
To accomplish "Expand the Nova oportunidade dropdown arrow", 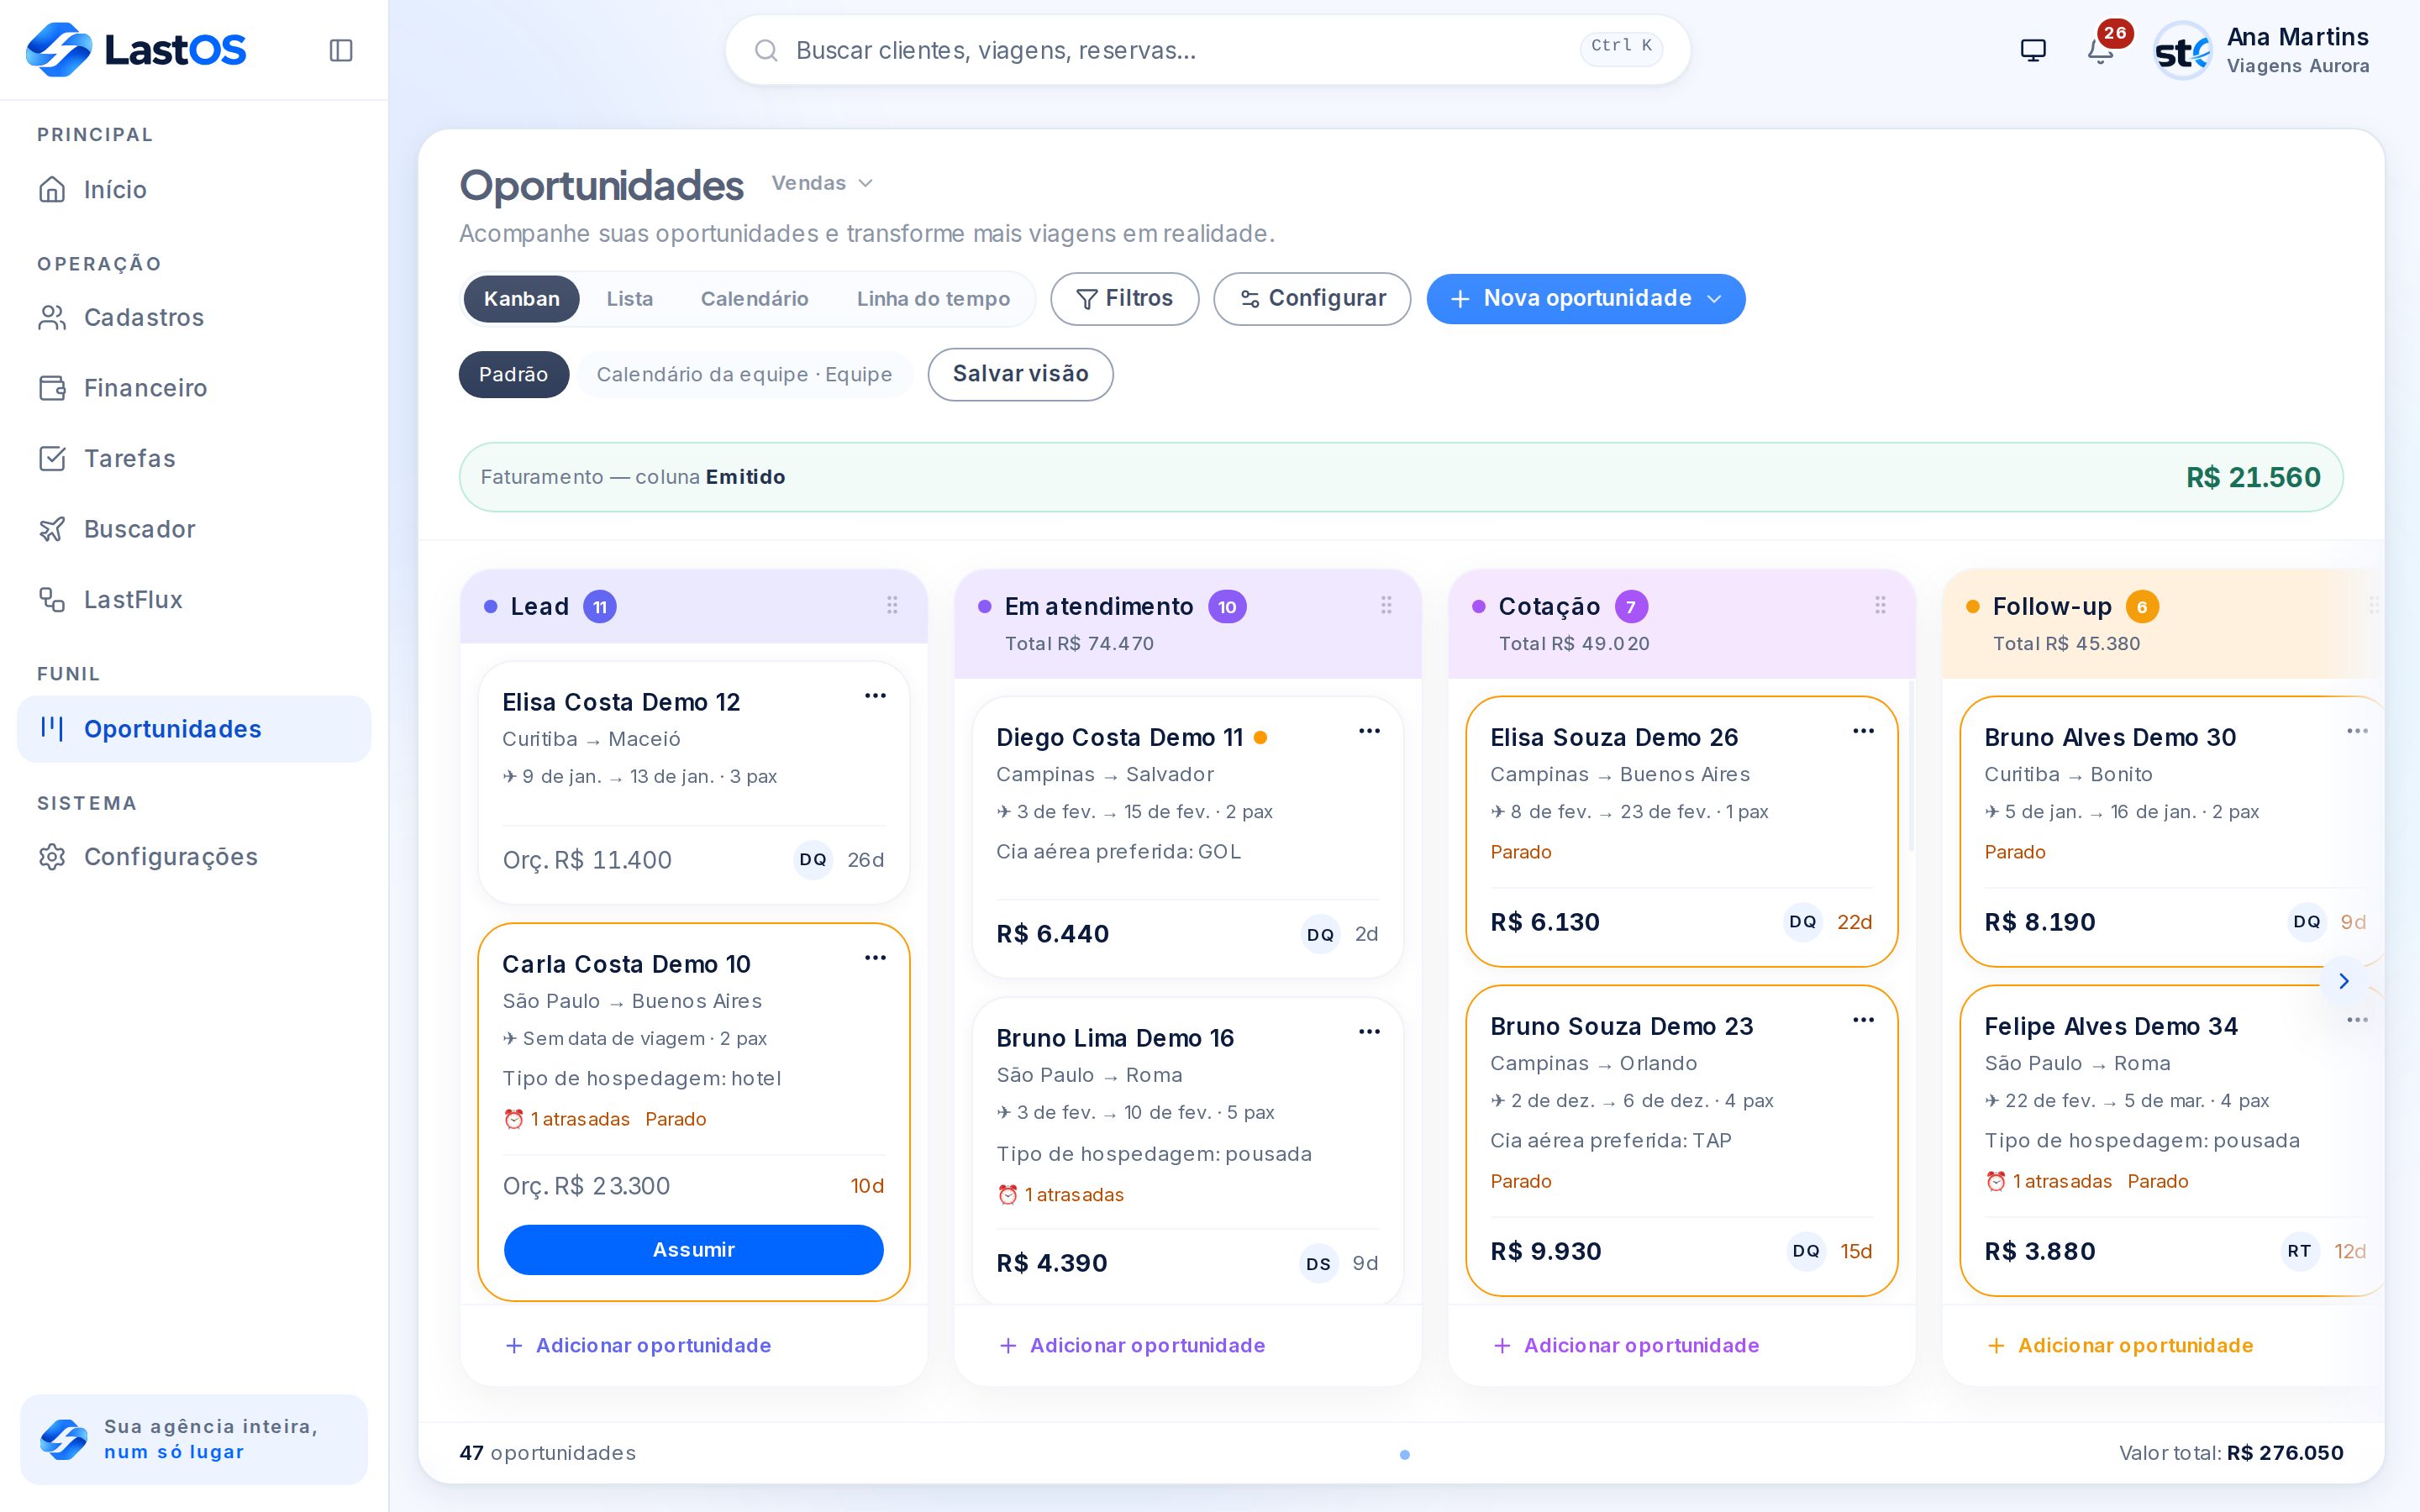I will (1714, 299).
